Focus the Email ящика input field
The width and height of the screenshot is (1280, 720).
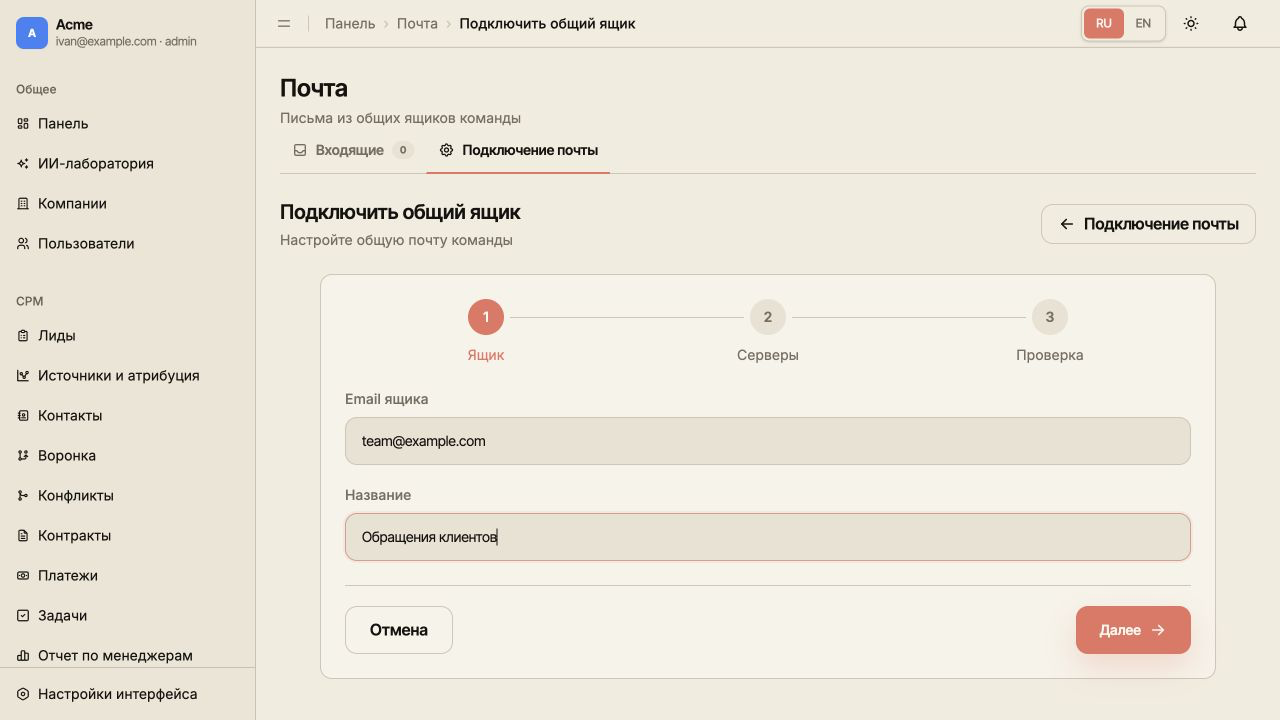point(768,441)
